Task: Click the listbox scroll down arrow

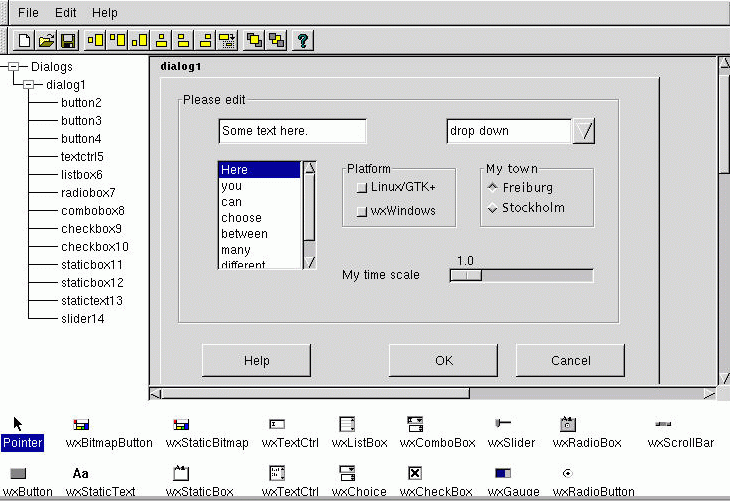Action: click(310, 262)
